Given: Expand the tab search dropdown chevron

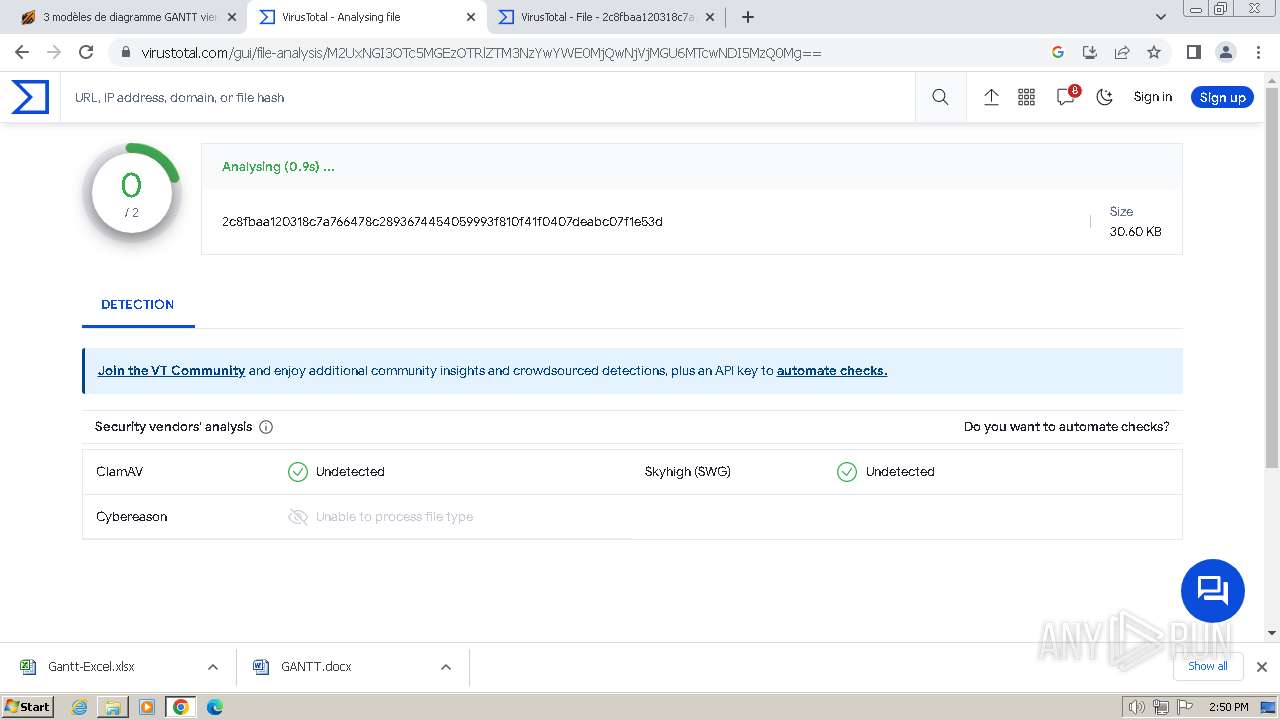Looking at the screenshot, I should point(1161,17).
